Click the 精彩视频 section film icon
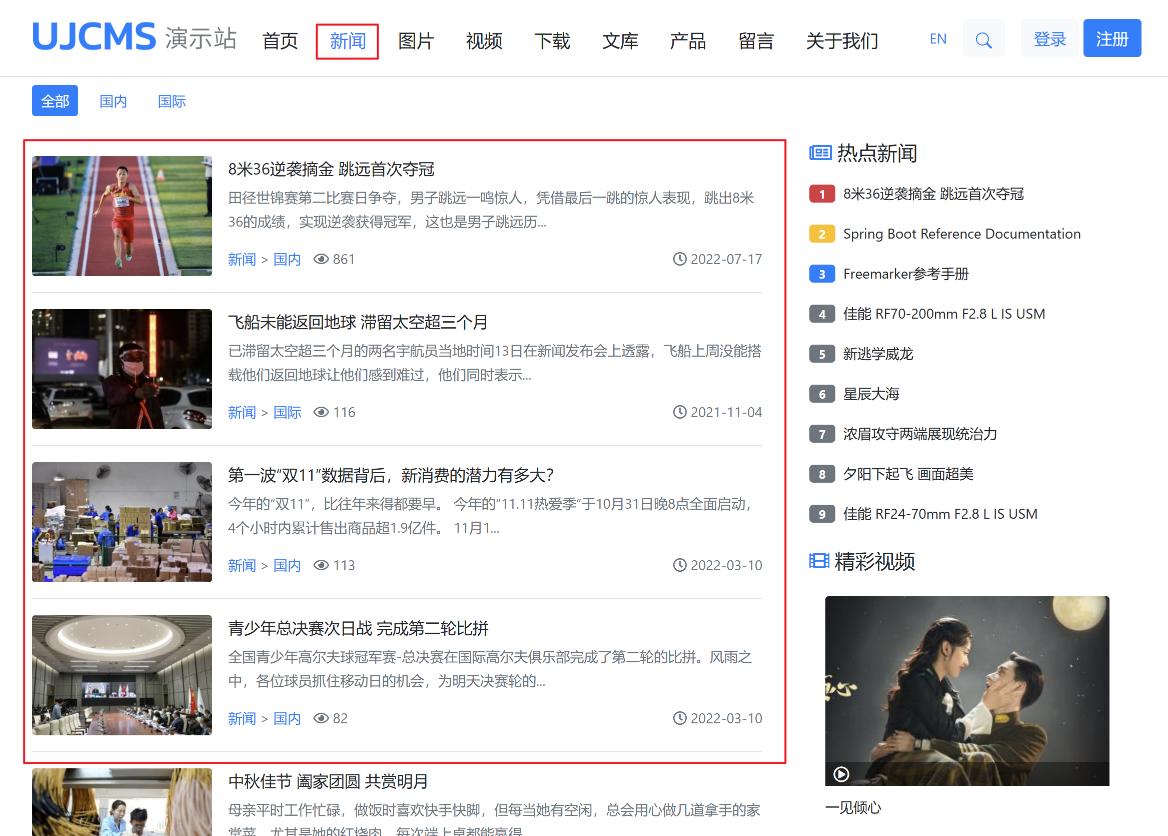The image size is (1168, 836). pyautogui.click(x=819, y=561)
